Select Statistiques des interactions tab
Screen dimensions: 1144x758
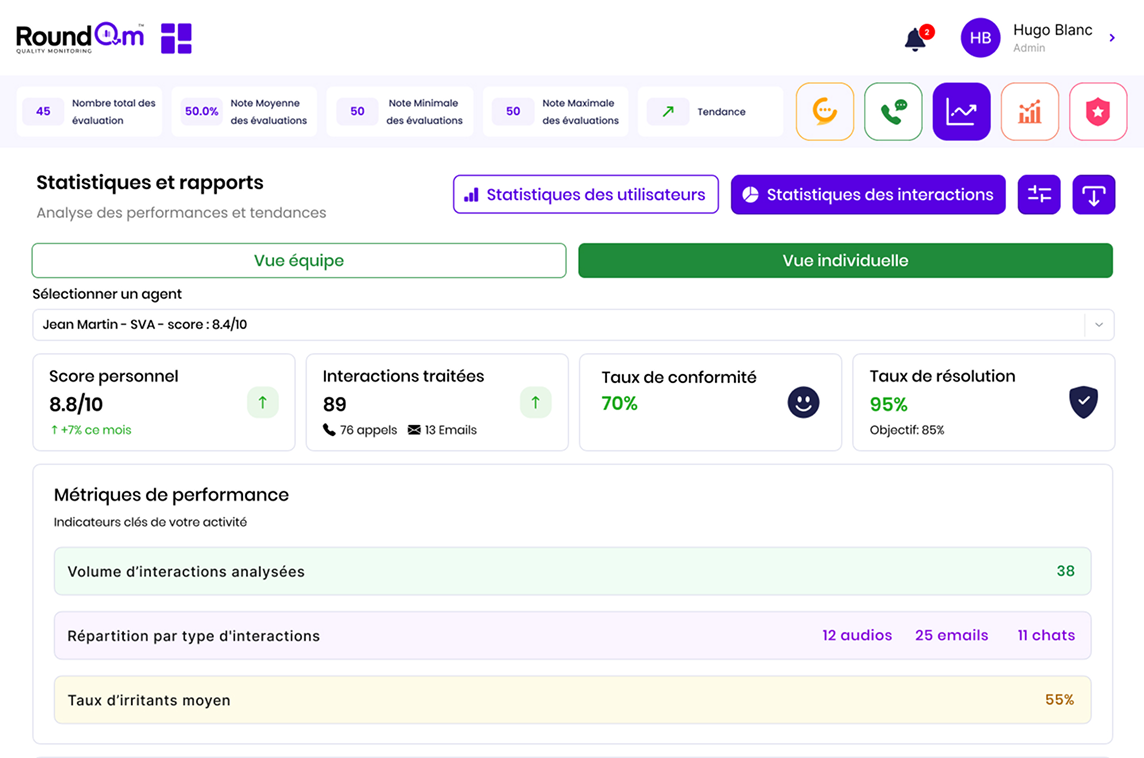(x=868, y=195)
